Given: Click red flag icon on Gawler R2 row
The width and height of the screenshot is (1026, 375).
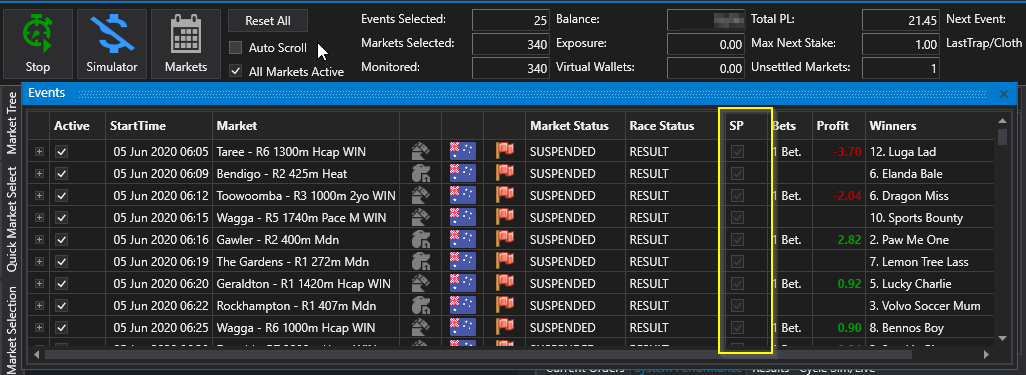Looking at the screenshot, I should [x=504, y=240].
